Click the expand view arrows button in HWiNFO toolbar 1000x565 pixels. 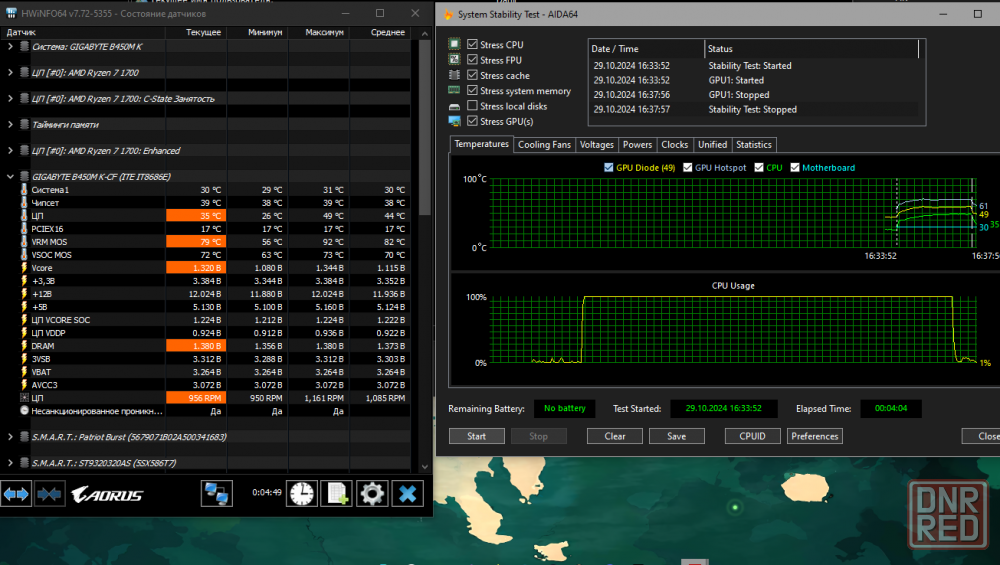(x=16, y=494)
